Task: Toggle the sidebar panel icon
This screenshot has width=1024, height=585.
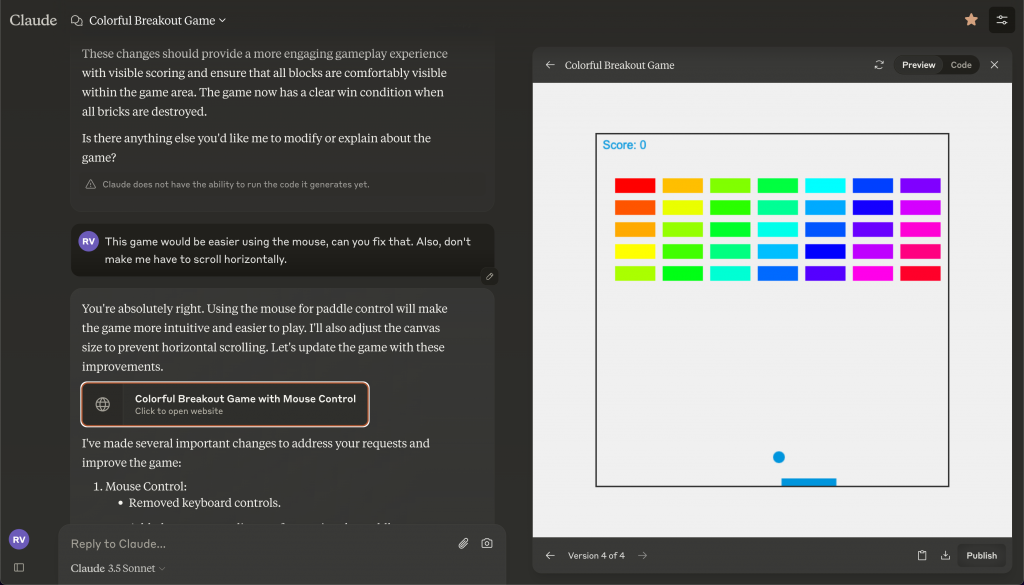Action: pos(18,567)
